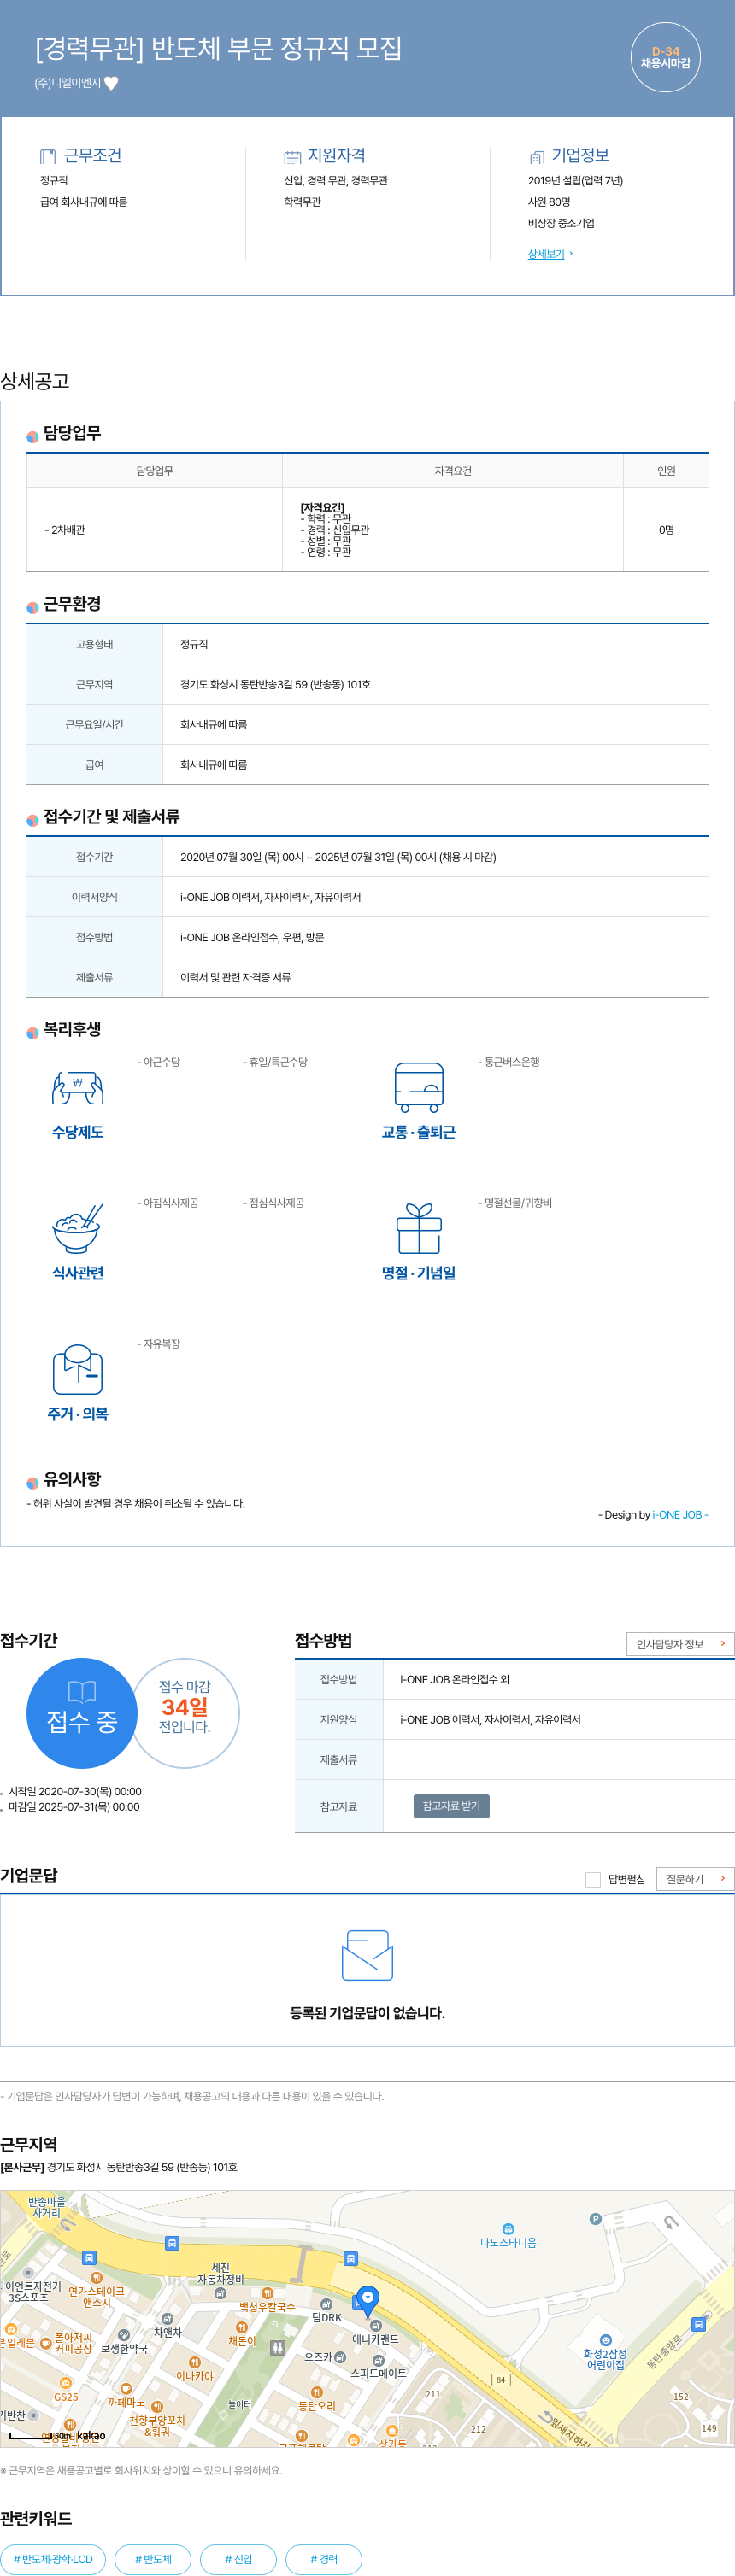Click the 교통·출퇴근 bus icon
The width and height of the screenshot is (735, 2576).
pyautogui.click(x=419, y=1087)
